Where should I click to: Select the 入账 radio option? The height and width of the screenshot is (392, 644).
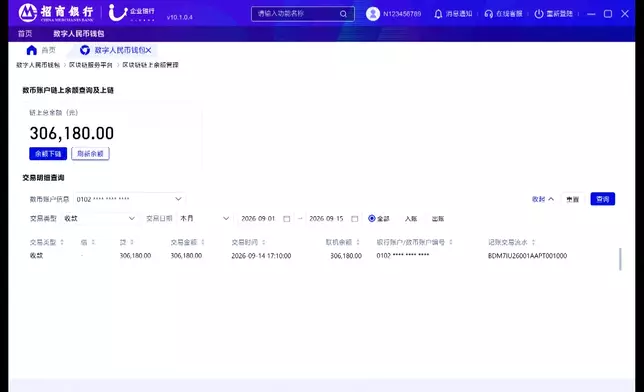[411, 219]
